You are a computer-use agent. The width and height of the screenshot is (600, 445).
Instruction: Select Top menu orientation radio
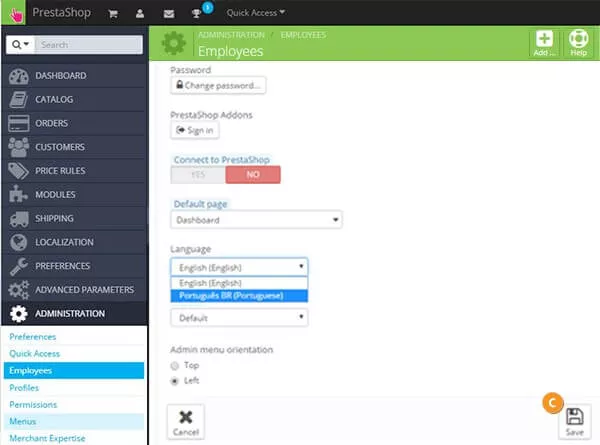point(174,366)
